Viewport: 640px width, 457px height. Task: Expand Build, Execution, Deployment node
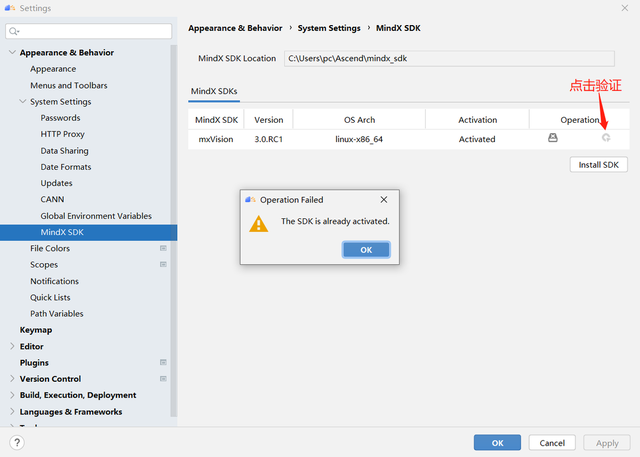pyautogui.click(x=12, y=395)
